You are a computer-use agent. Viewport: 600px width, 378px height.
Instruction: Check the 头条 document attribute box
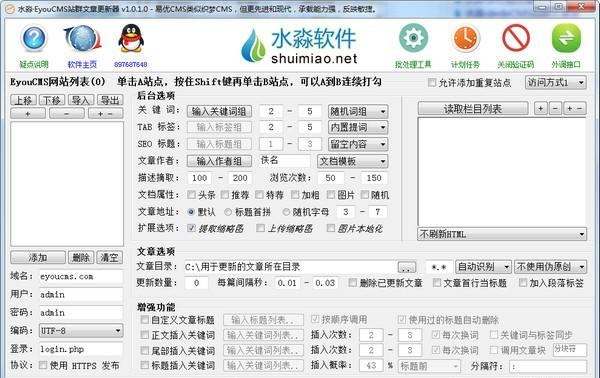point(191,195)
